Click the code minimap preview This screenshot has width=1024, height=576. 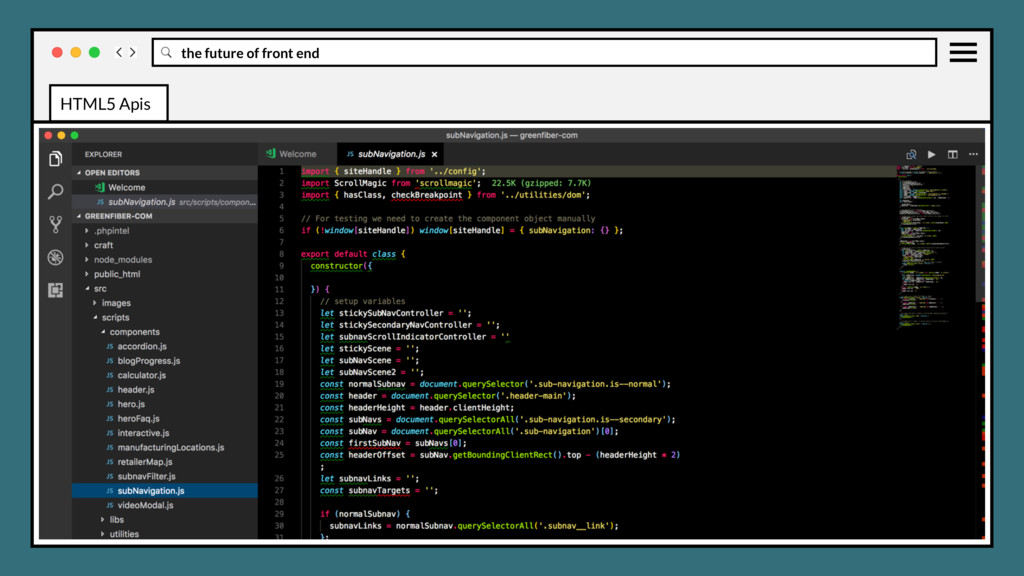pos(937,240)
